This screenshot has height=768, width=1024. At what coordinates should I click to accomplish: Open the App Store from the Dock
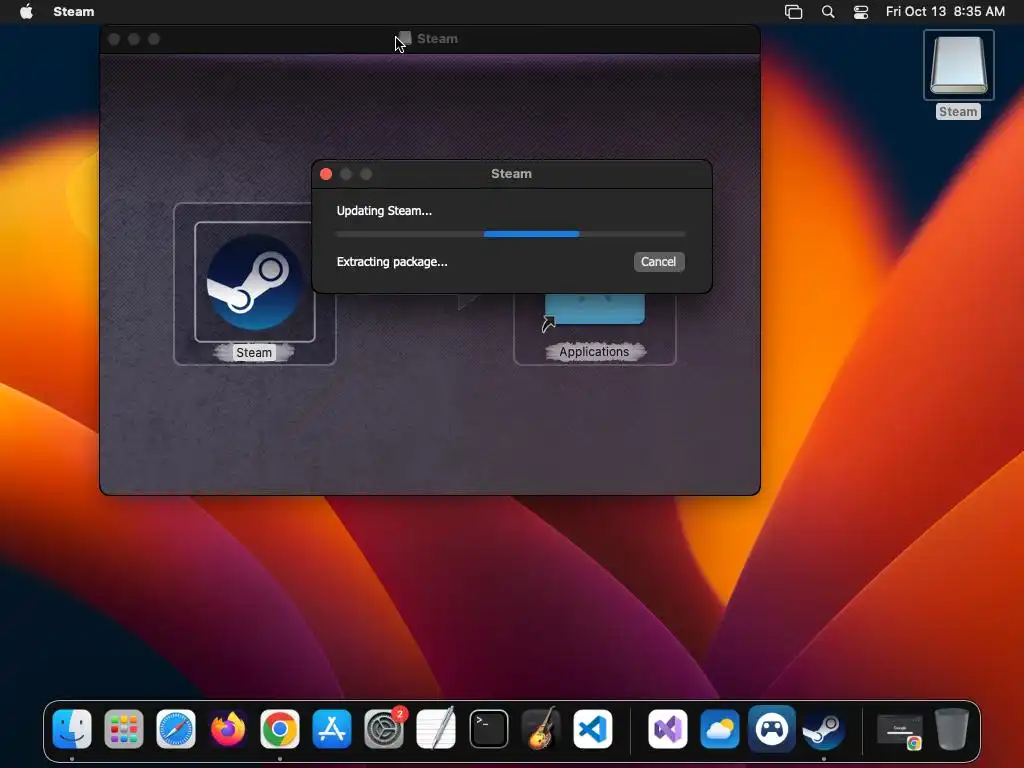pyautogui.click(x=332, y=729)
